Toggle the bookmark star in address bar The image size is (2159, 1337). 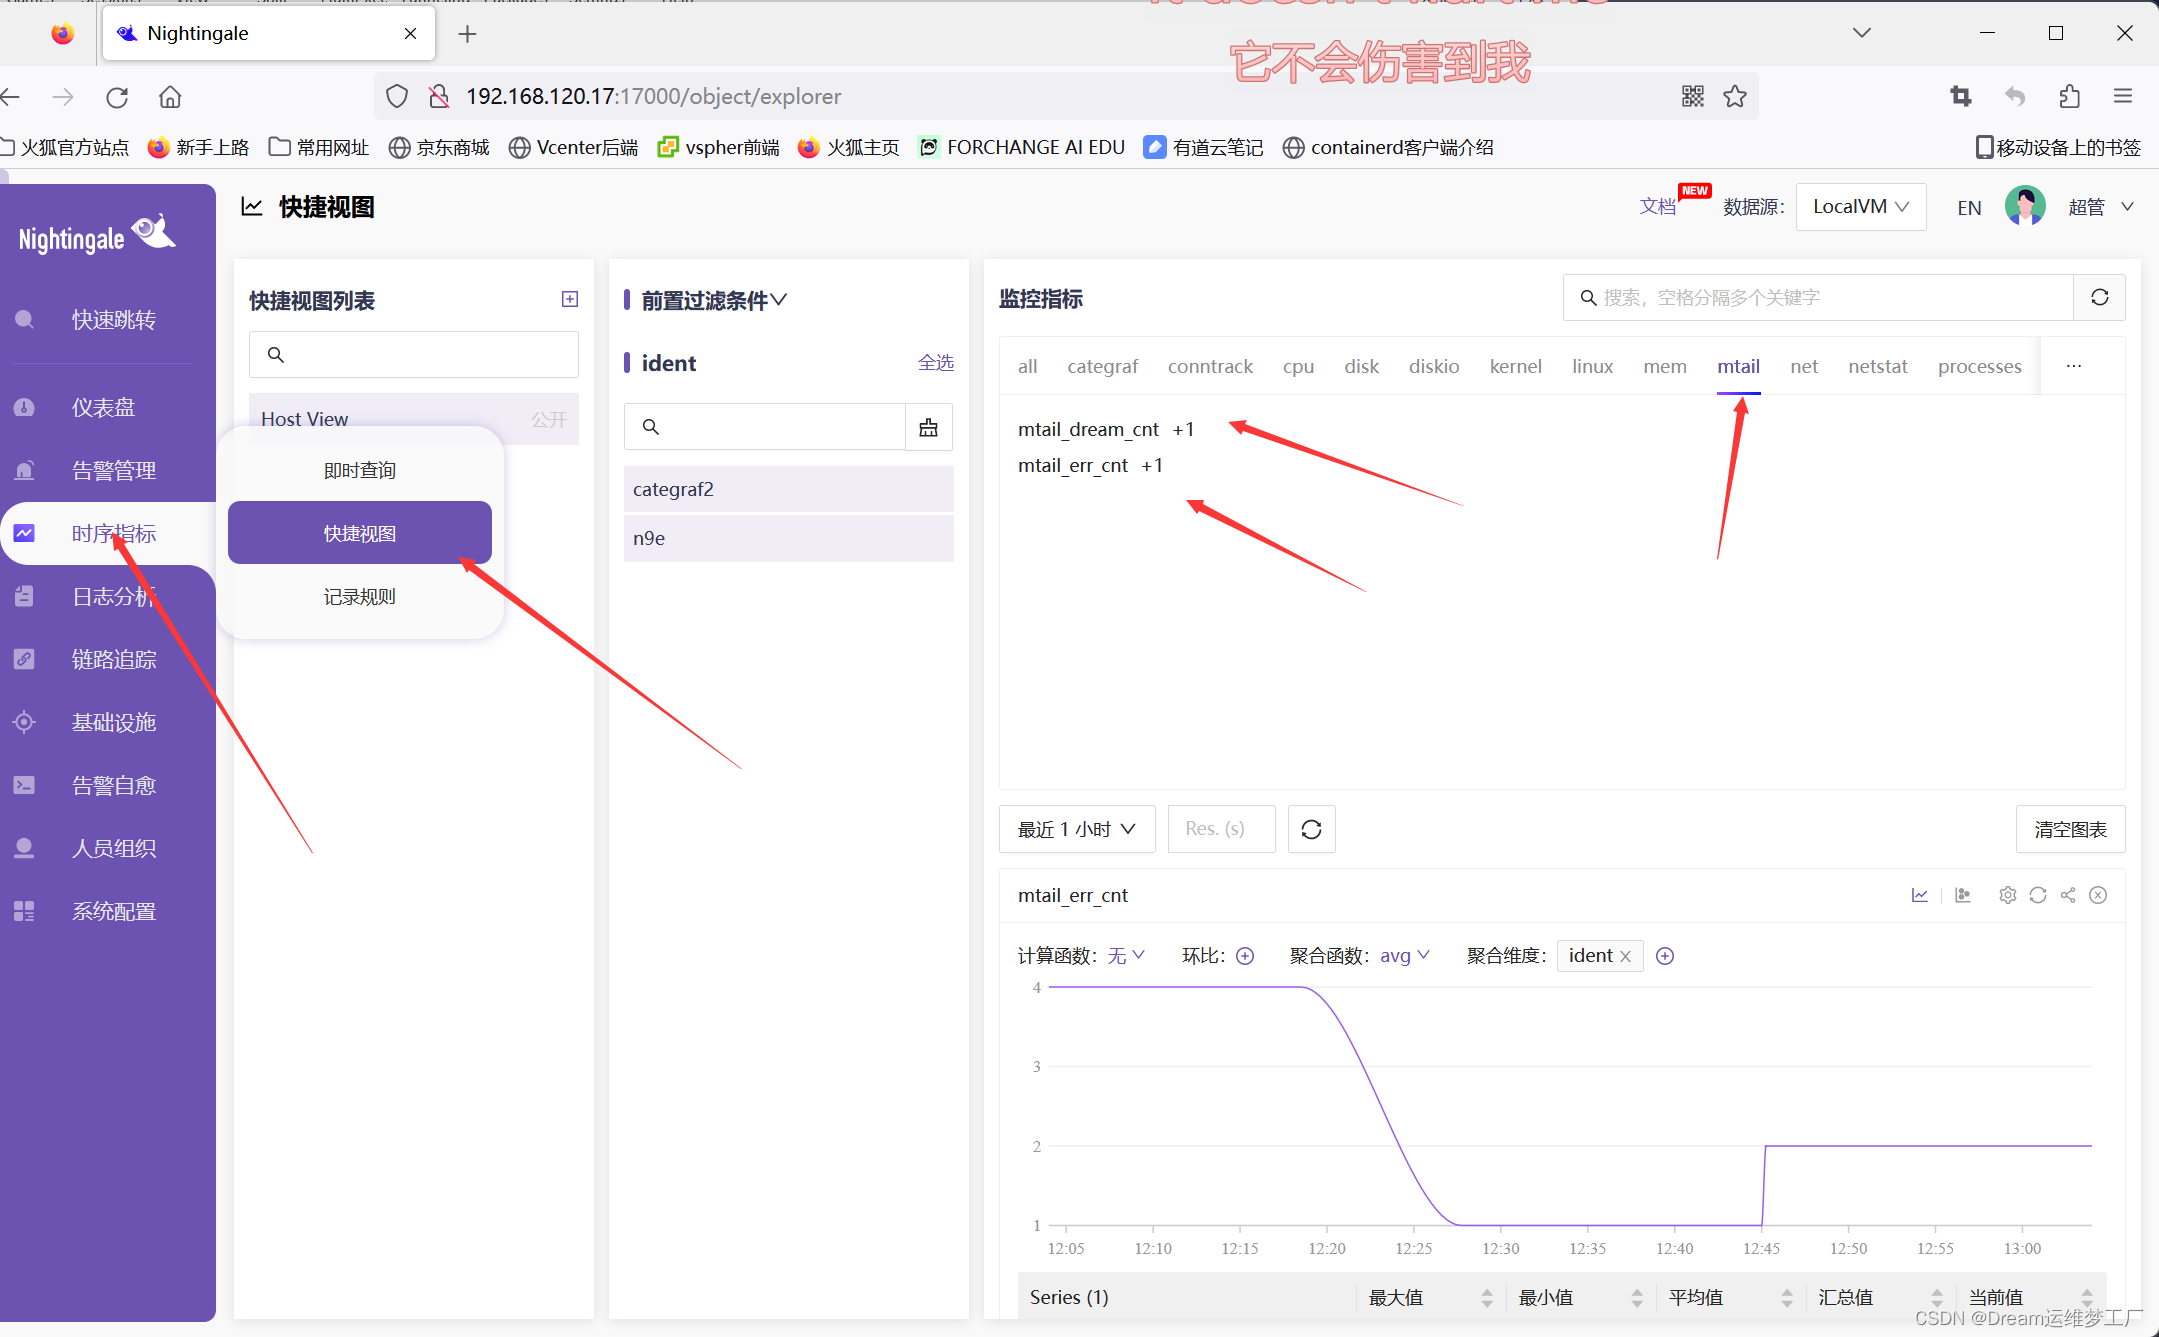[1736, 96]
